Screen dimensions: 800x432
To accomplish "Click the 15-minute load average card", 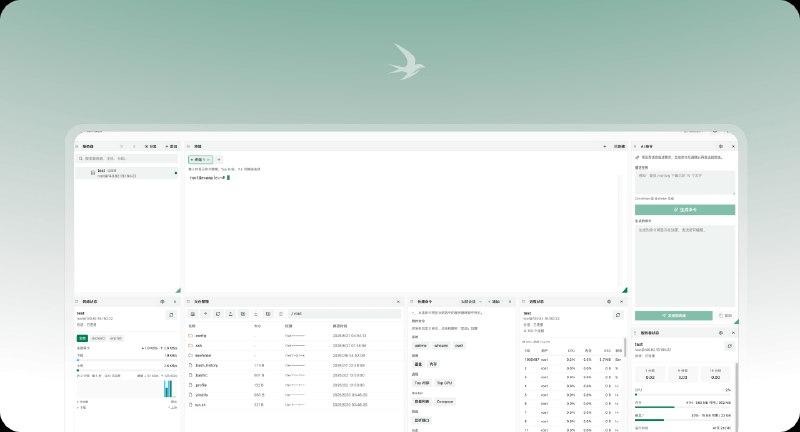I will [715, 374].
